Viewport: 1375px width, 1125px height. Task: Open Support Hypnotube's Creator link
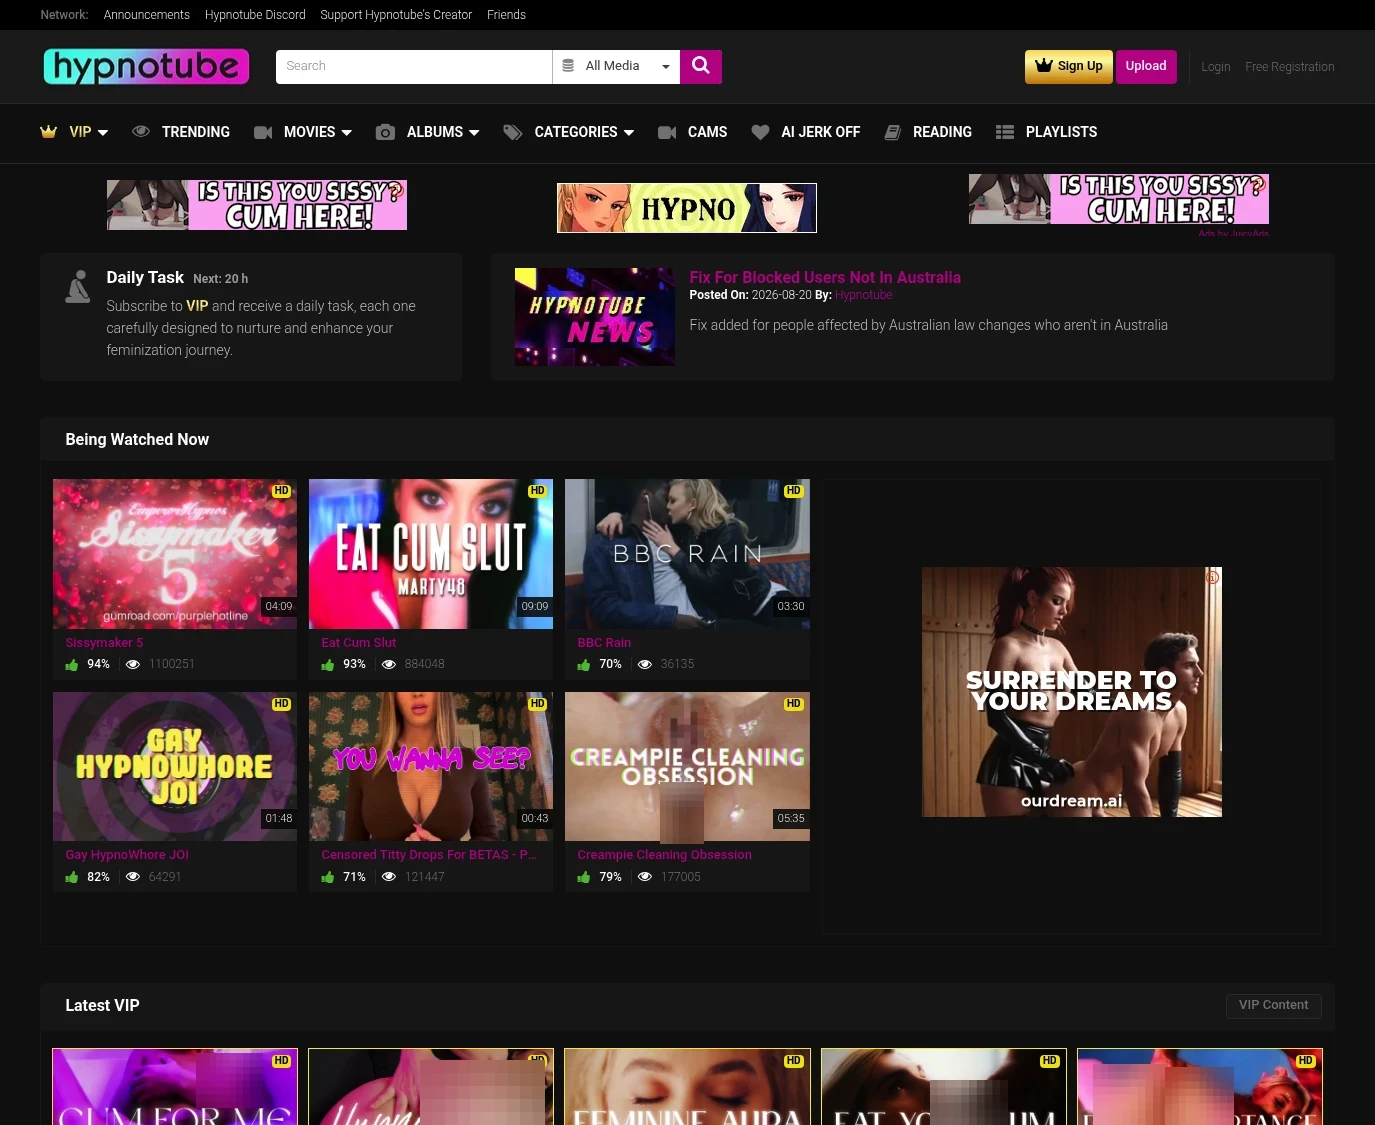click(396, 15)
